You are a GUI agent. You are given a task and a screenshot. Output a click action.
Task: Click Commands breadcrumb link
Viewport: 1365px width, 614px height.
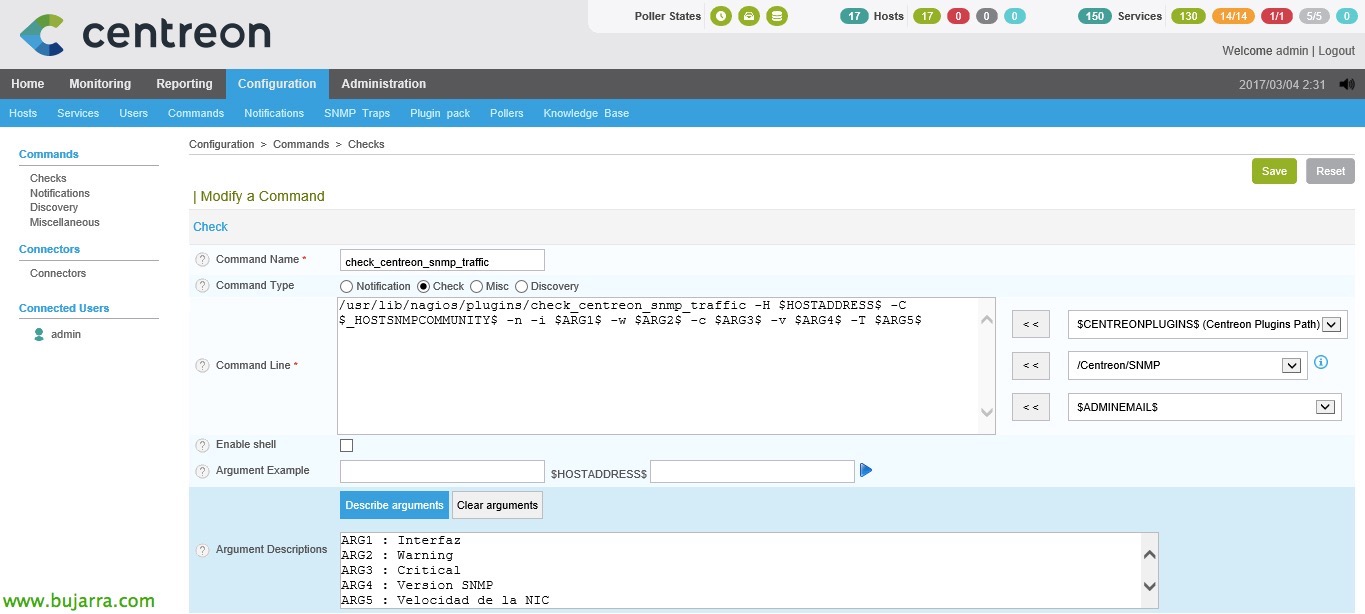tap(301, 144)
